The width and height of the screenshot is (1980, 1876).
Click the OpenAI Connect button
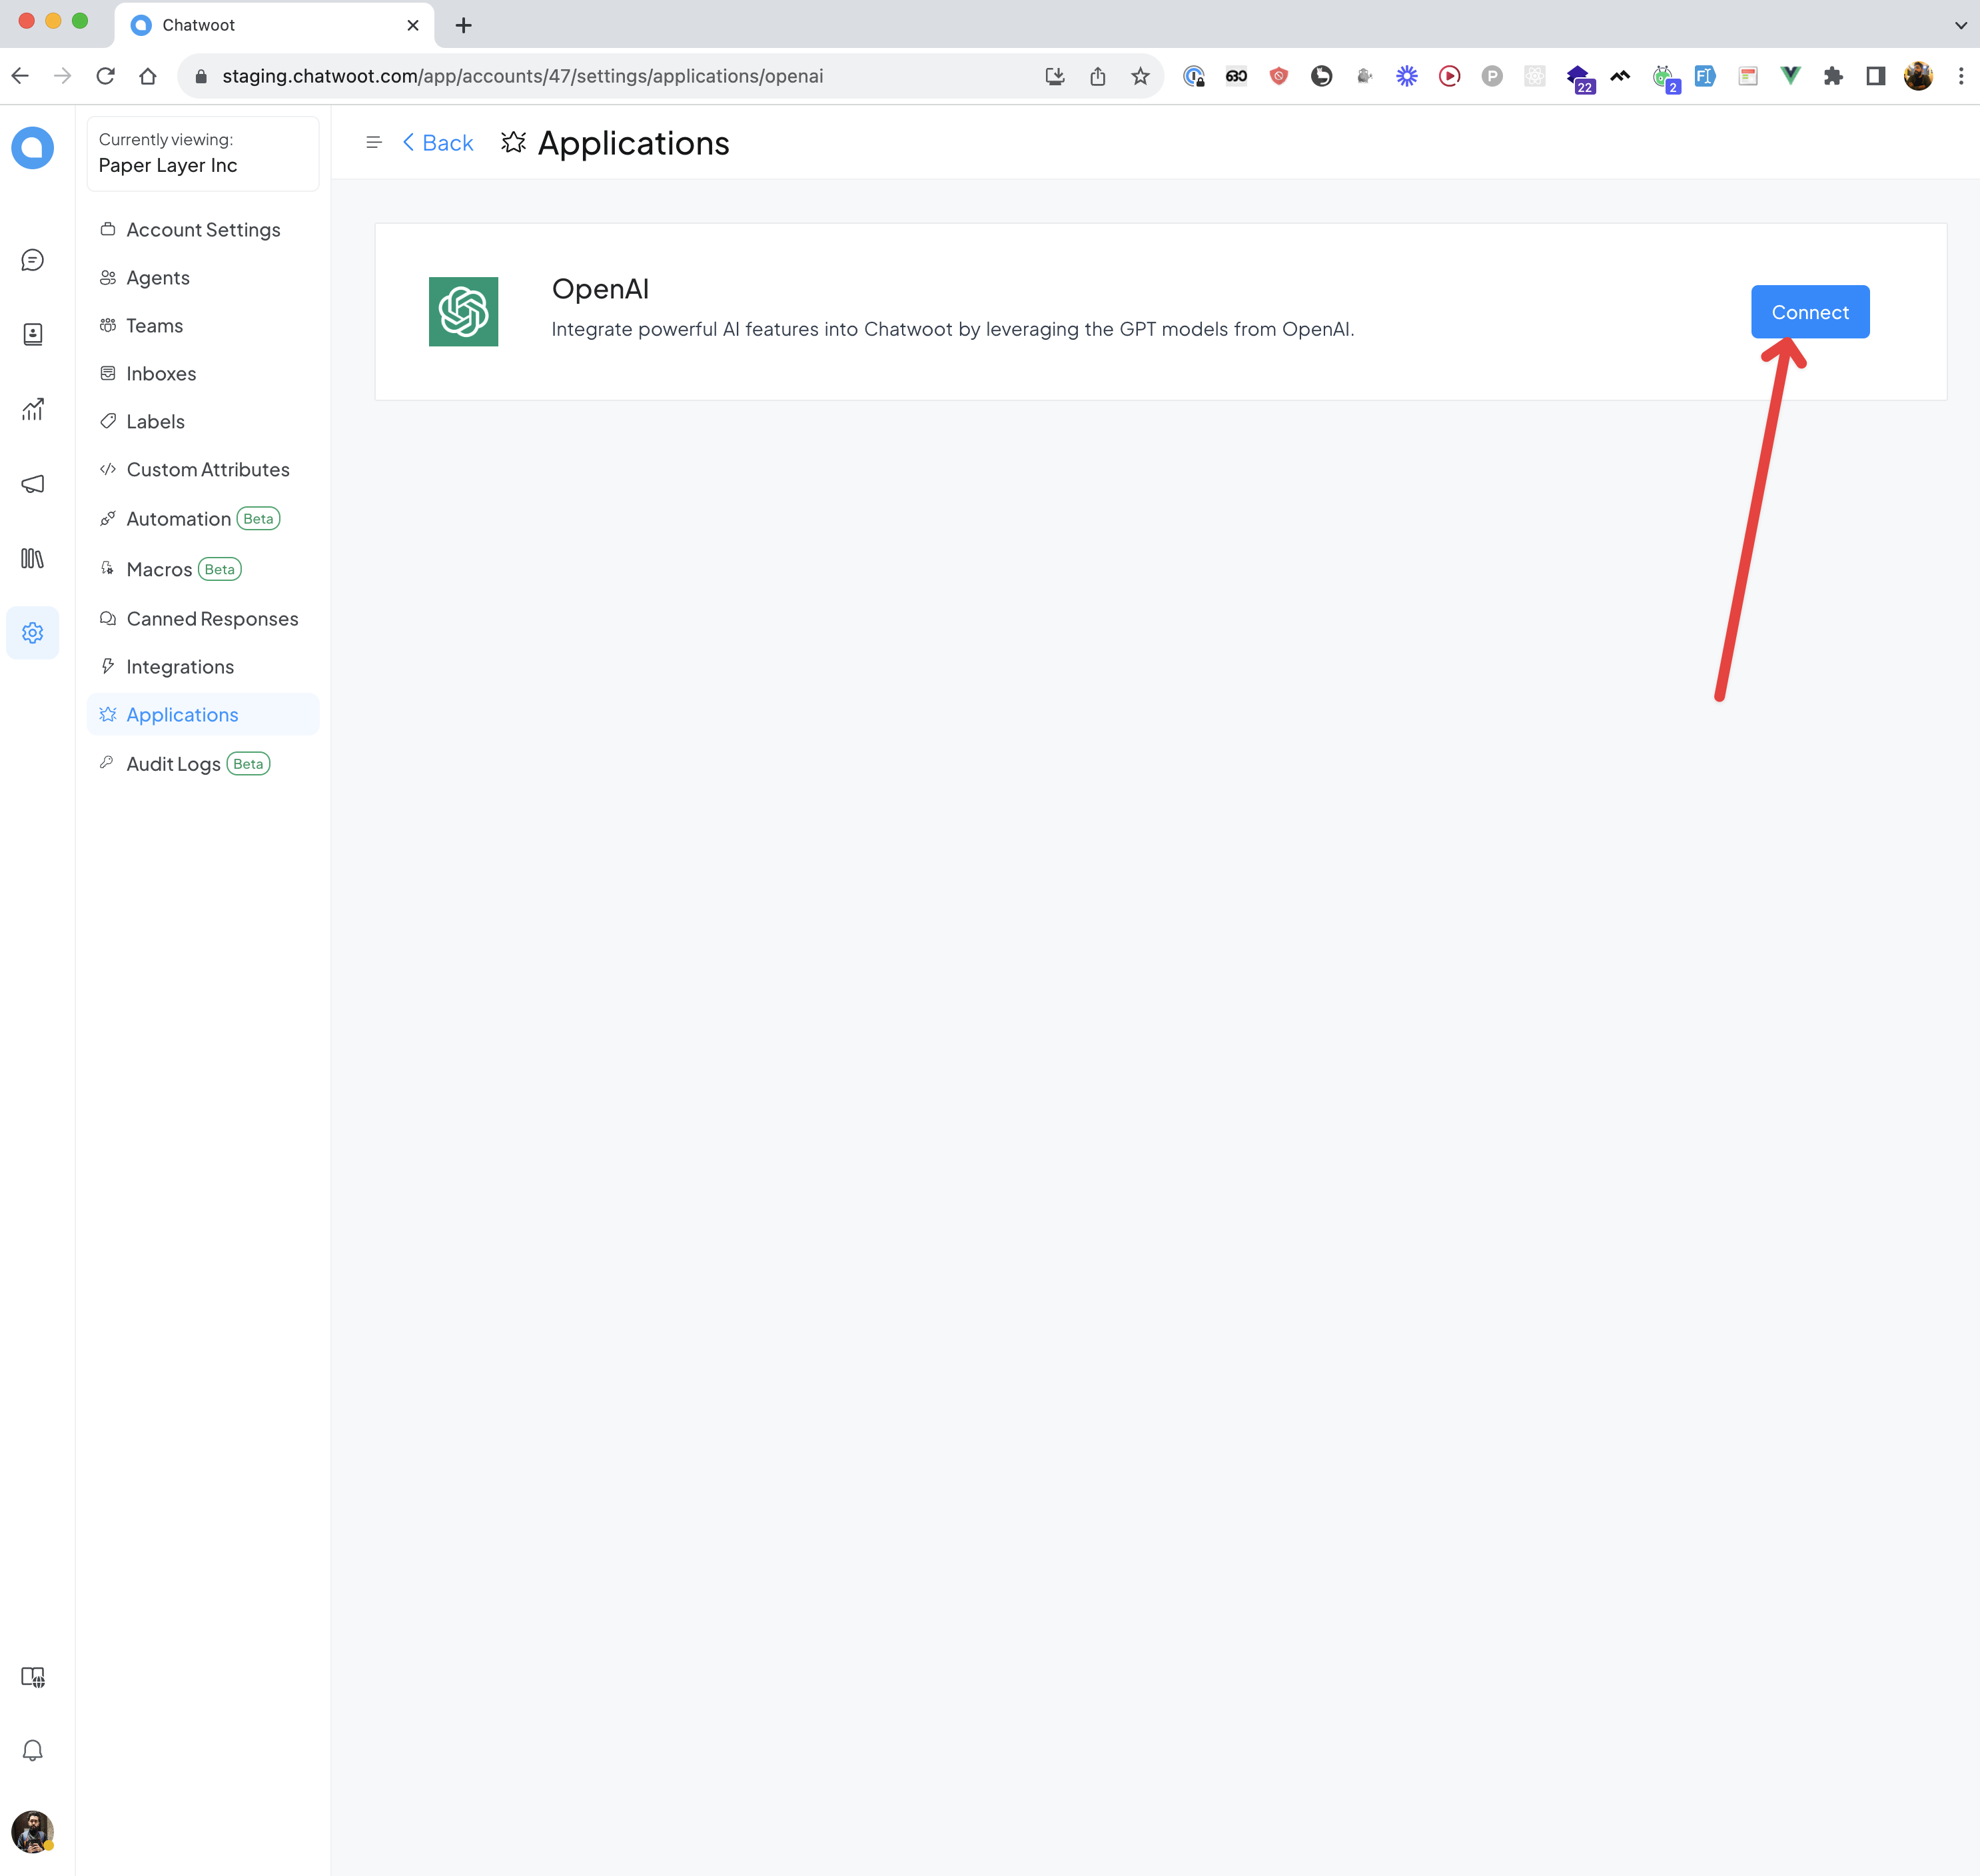point(1809,310)
